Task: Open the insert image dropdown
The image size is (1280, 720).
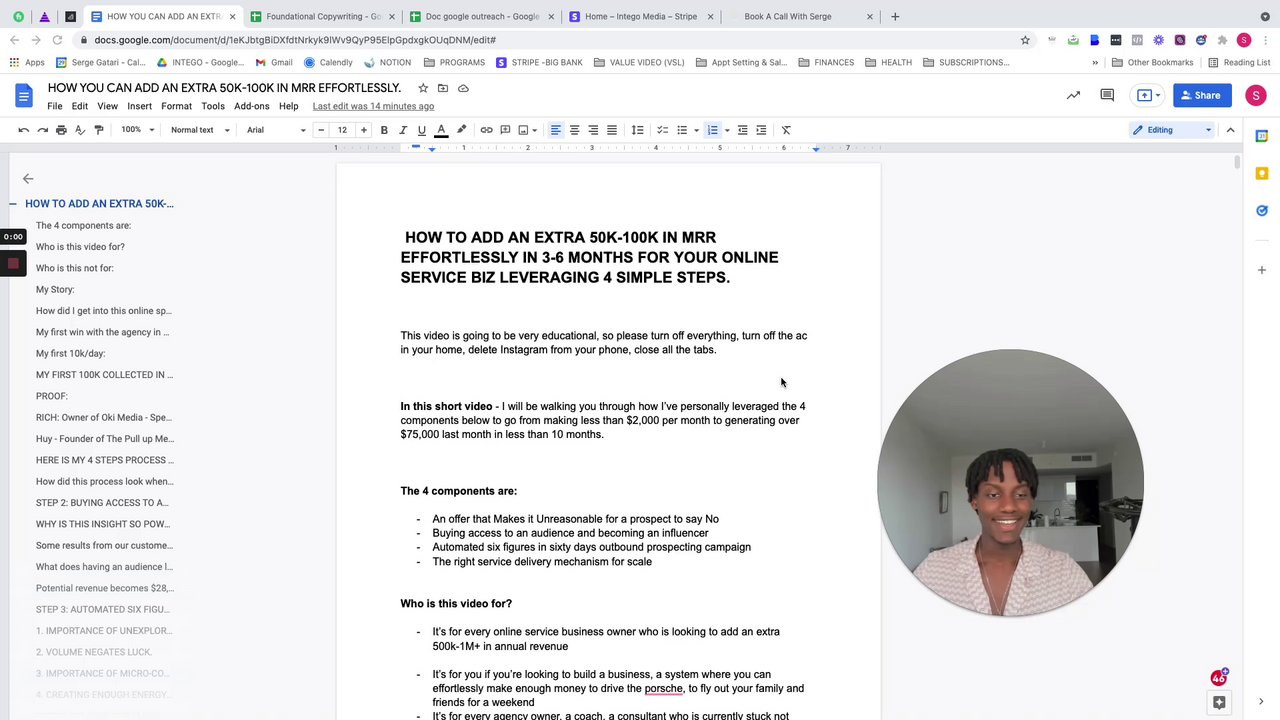Action: 527,130
